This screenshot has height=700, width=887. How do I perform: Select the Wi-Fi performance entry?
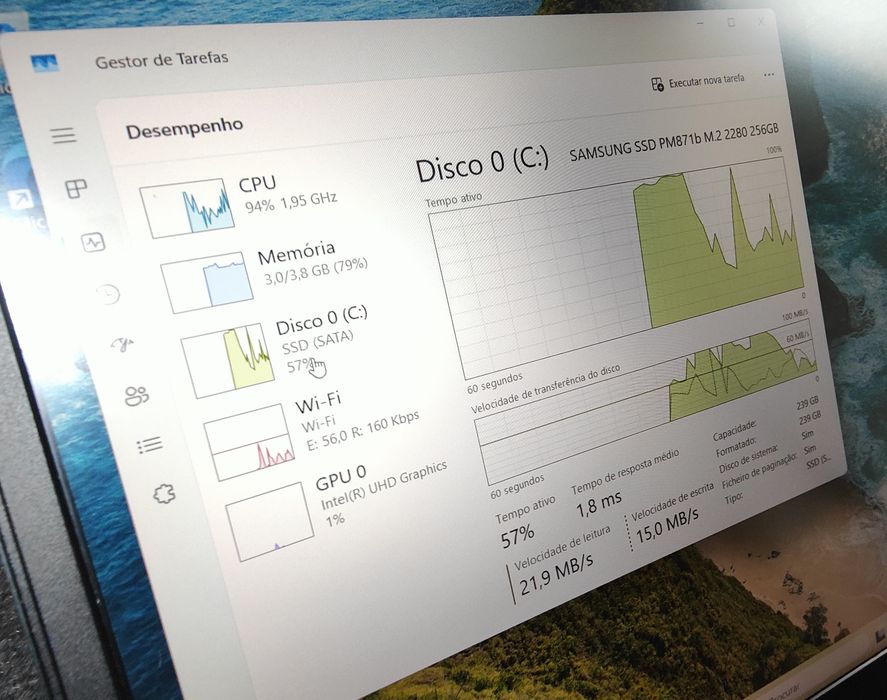[314, 436]
